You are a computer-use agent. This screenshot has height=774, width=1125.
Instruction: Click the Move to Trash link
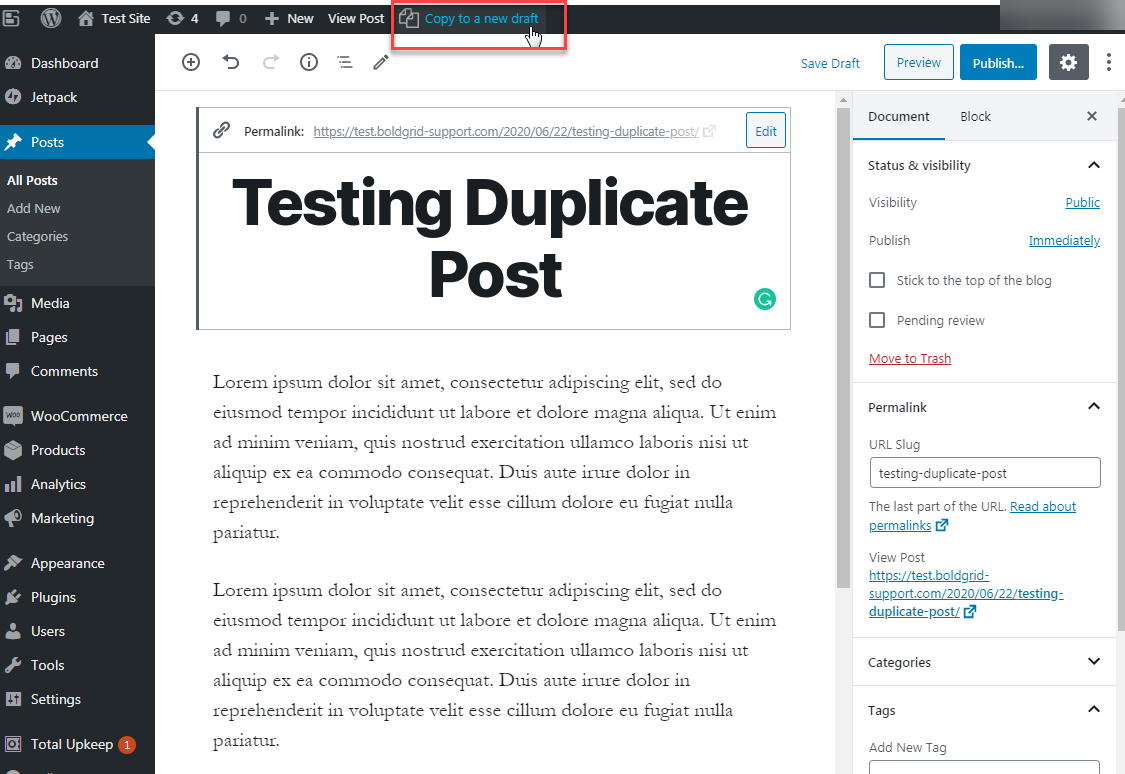(x=910, y=358)
